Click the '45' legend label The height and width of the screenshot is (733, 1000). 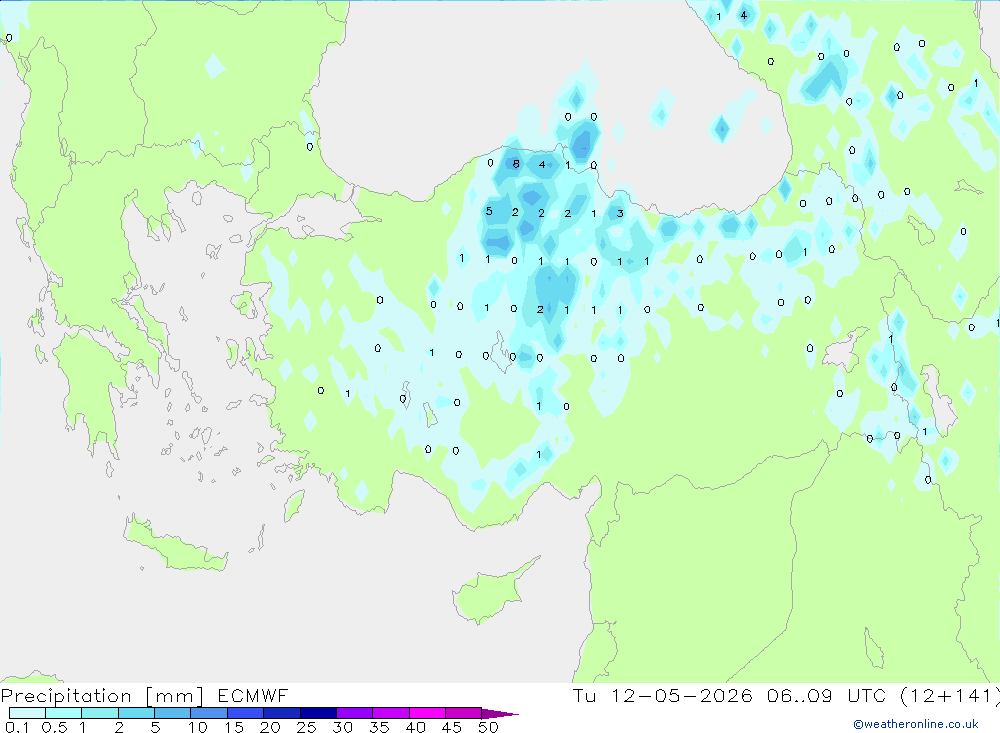pyautogui.click(x=452, y=727)
